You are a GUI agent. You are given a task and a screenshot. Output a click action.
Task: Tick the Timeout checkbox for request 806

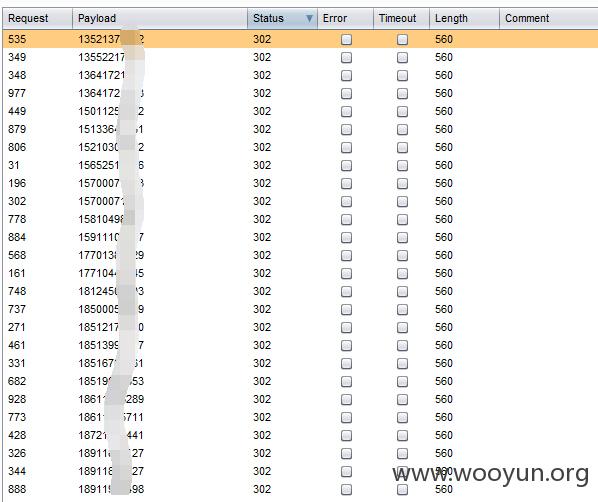click(402, 147)
